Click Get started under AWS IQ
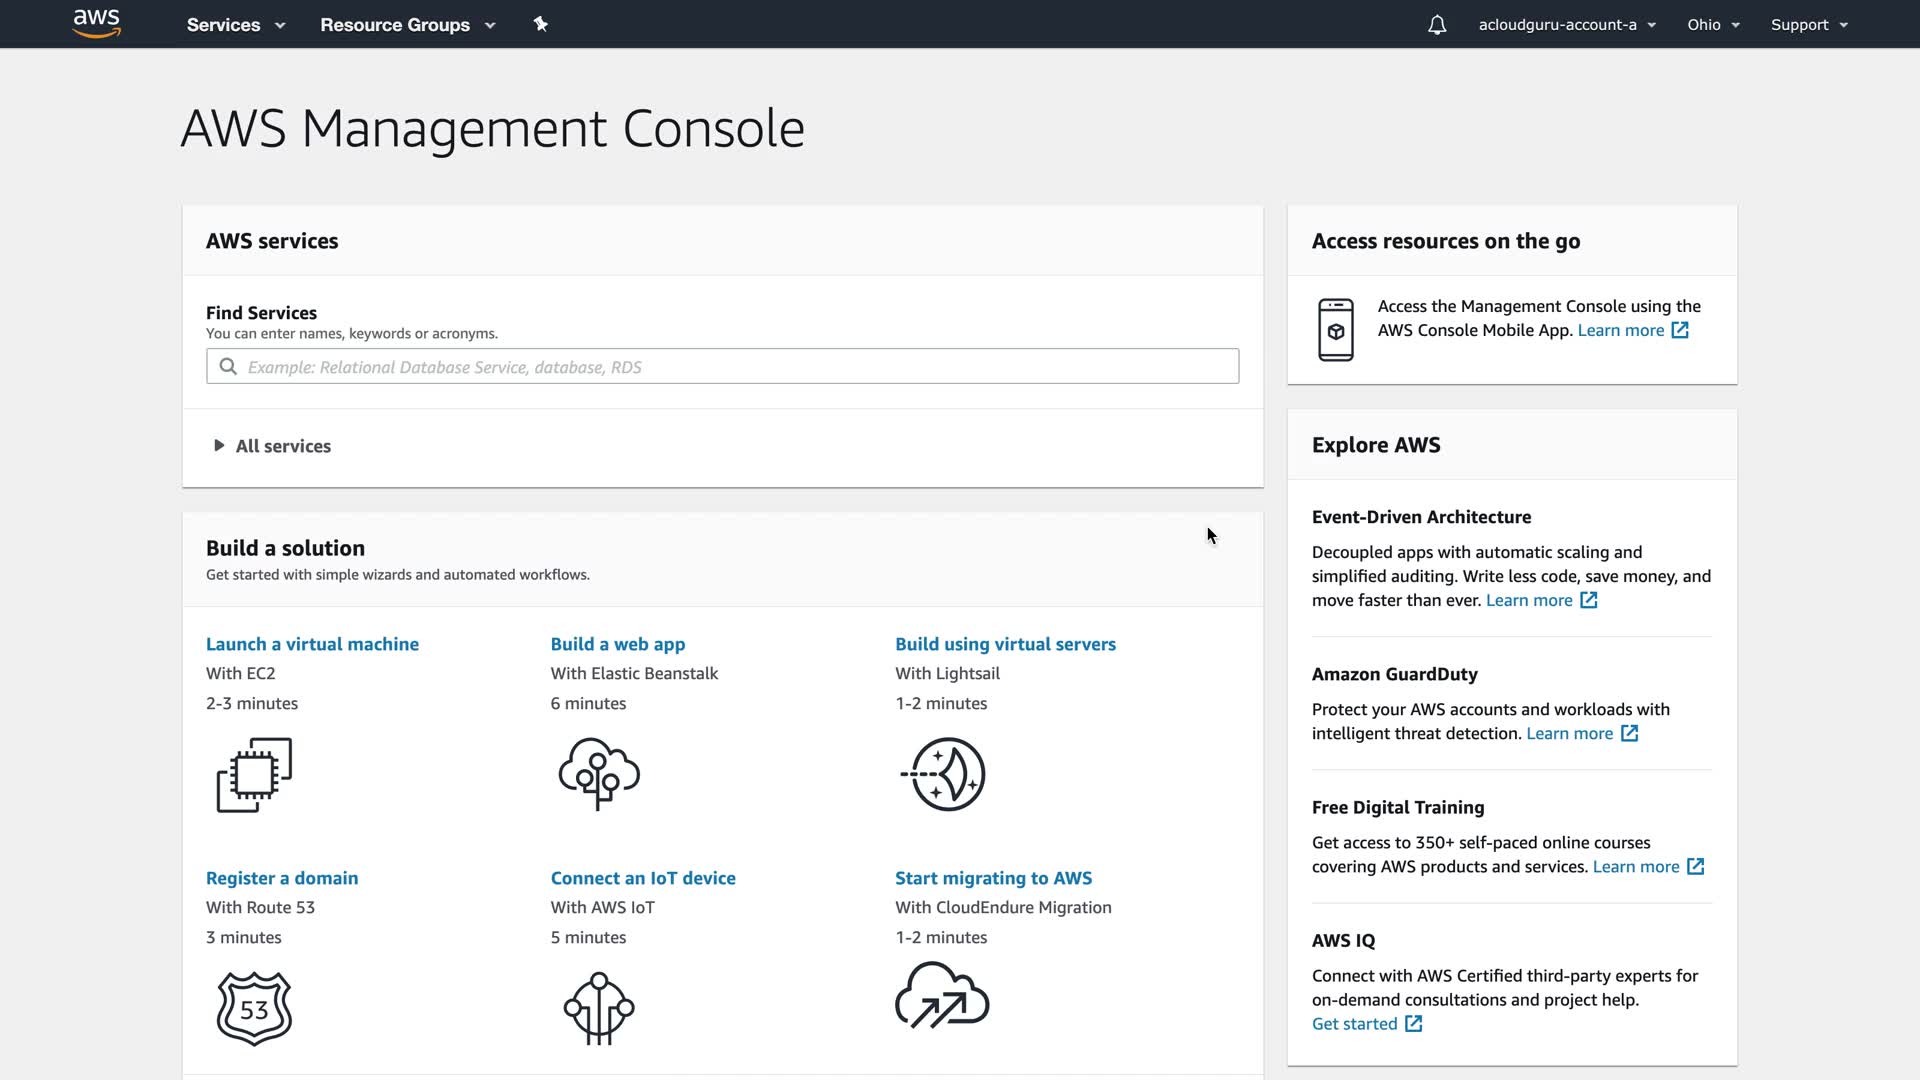 pyautogui.click(x=1355, y=1024)
